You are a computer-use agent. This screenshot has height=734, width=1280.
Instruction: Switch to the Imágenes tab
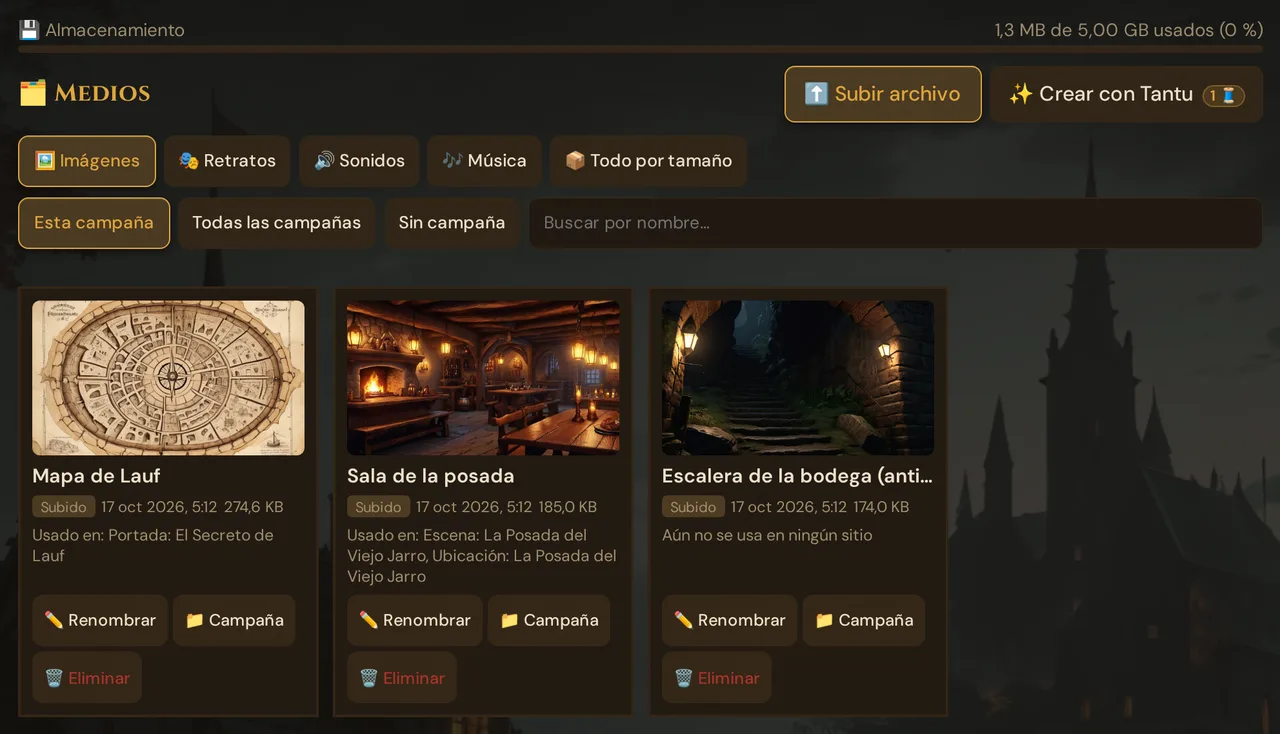click(x=87, y=161)
